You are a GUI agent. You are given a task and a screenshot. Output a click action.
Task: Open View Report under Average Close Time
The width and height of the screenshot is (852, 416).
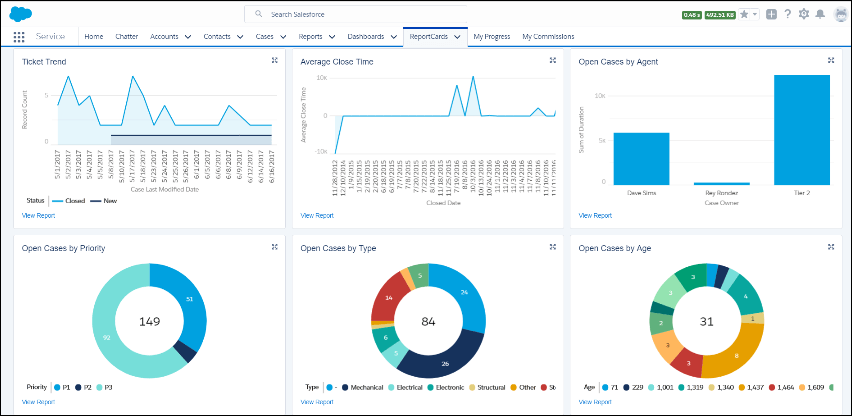(x=317, y=215)
